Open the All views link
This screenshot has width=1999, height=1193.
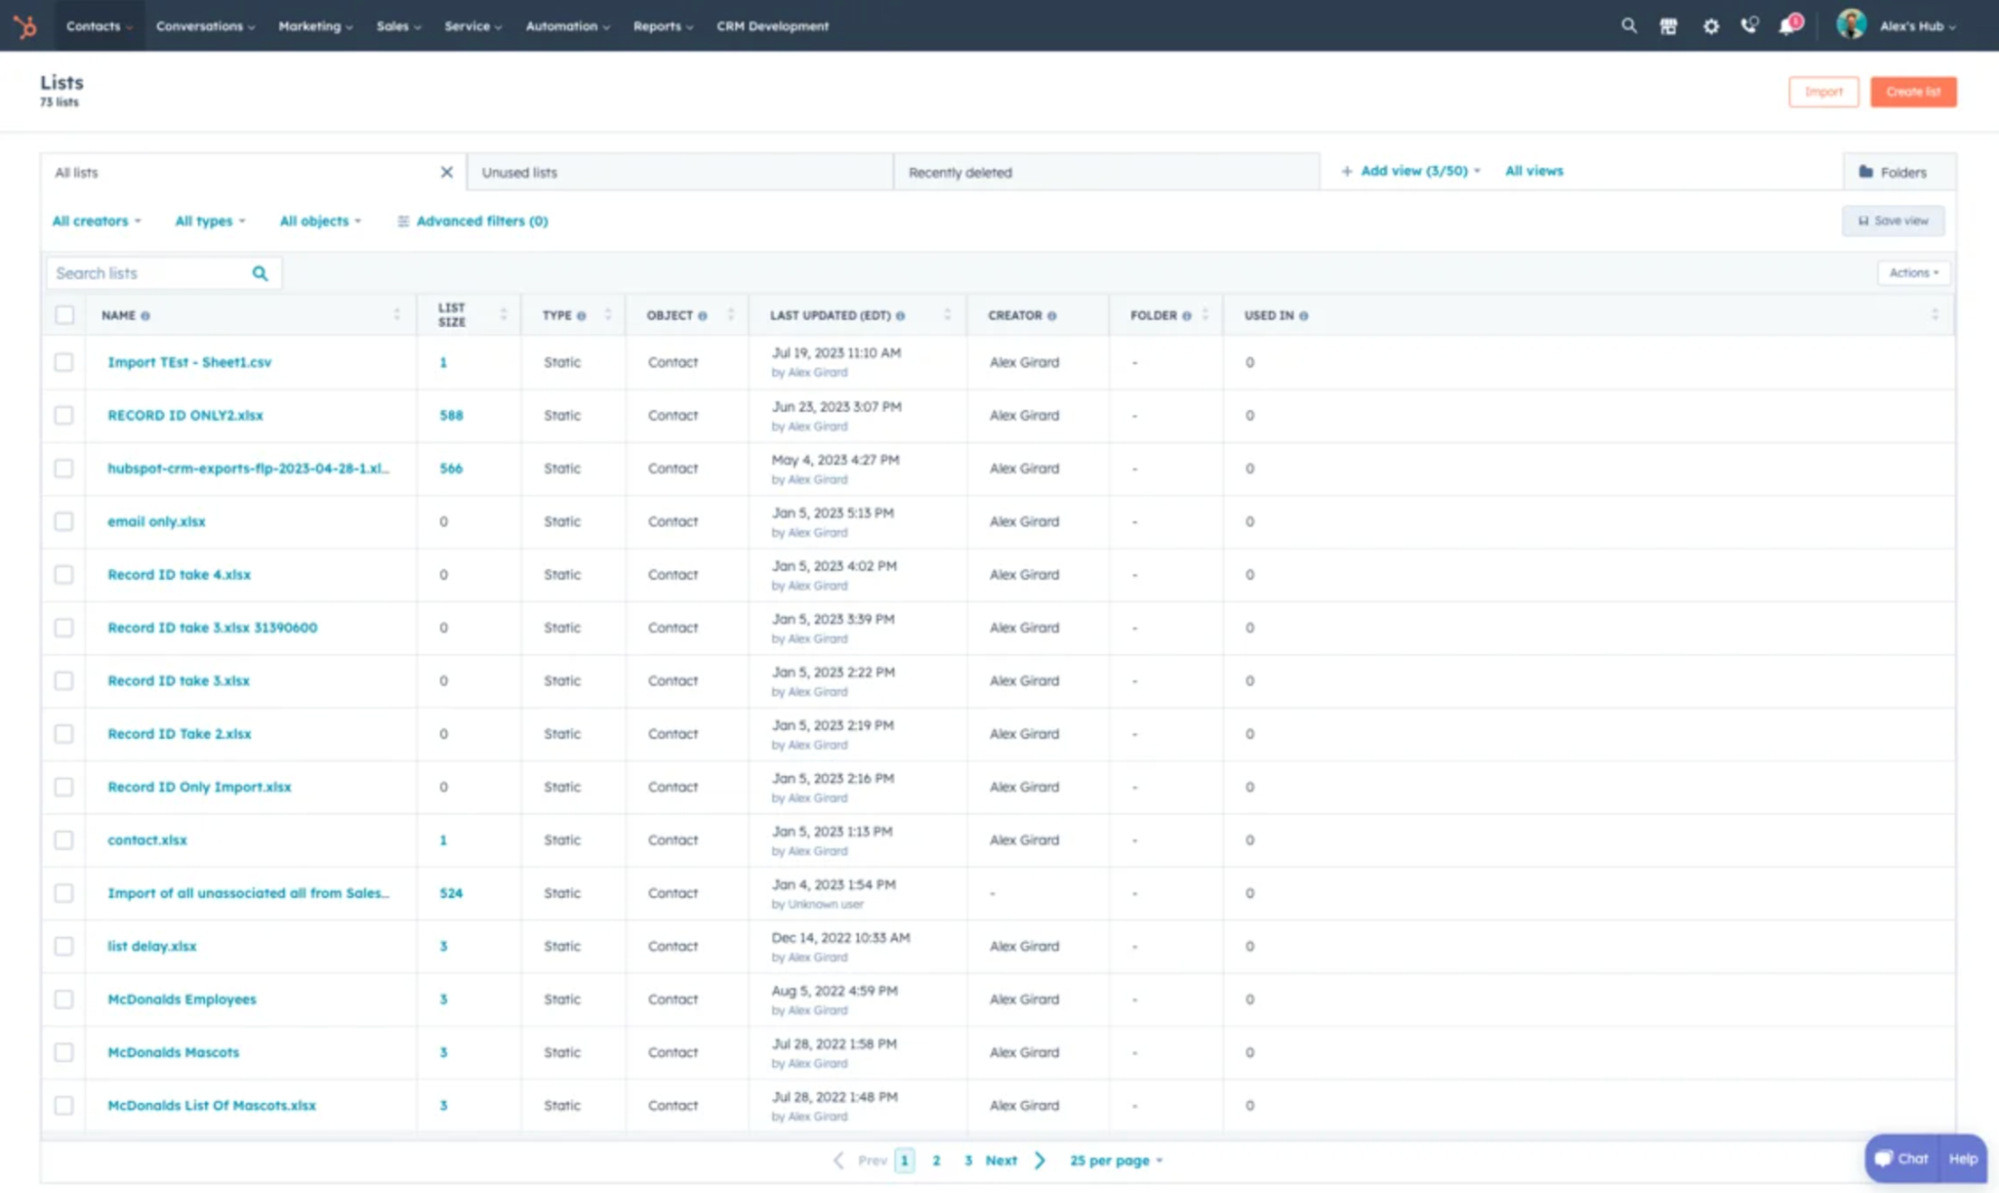tap(1534, 171)
